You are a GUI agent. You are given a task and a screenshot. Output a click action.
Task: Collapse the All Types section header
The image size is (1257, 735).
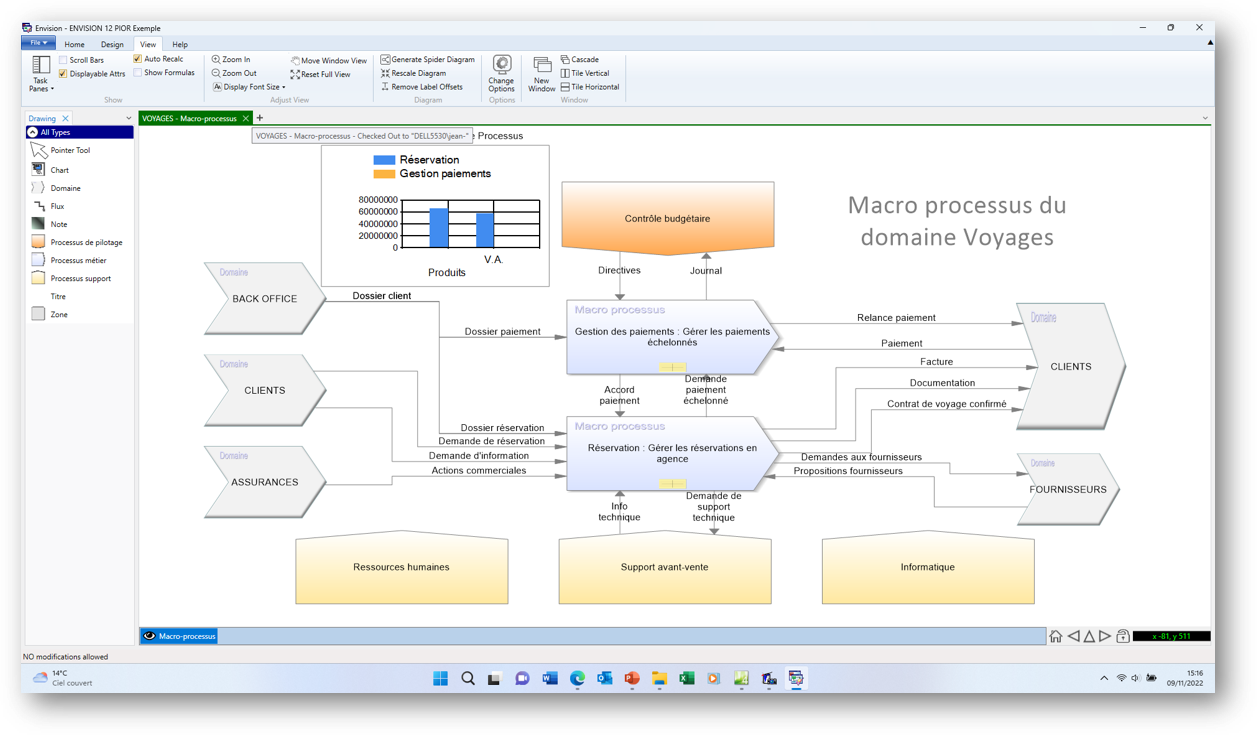[x=33, y=132]
